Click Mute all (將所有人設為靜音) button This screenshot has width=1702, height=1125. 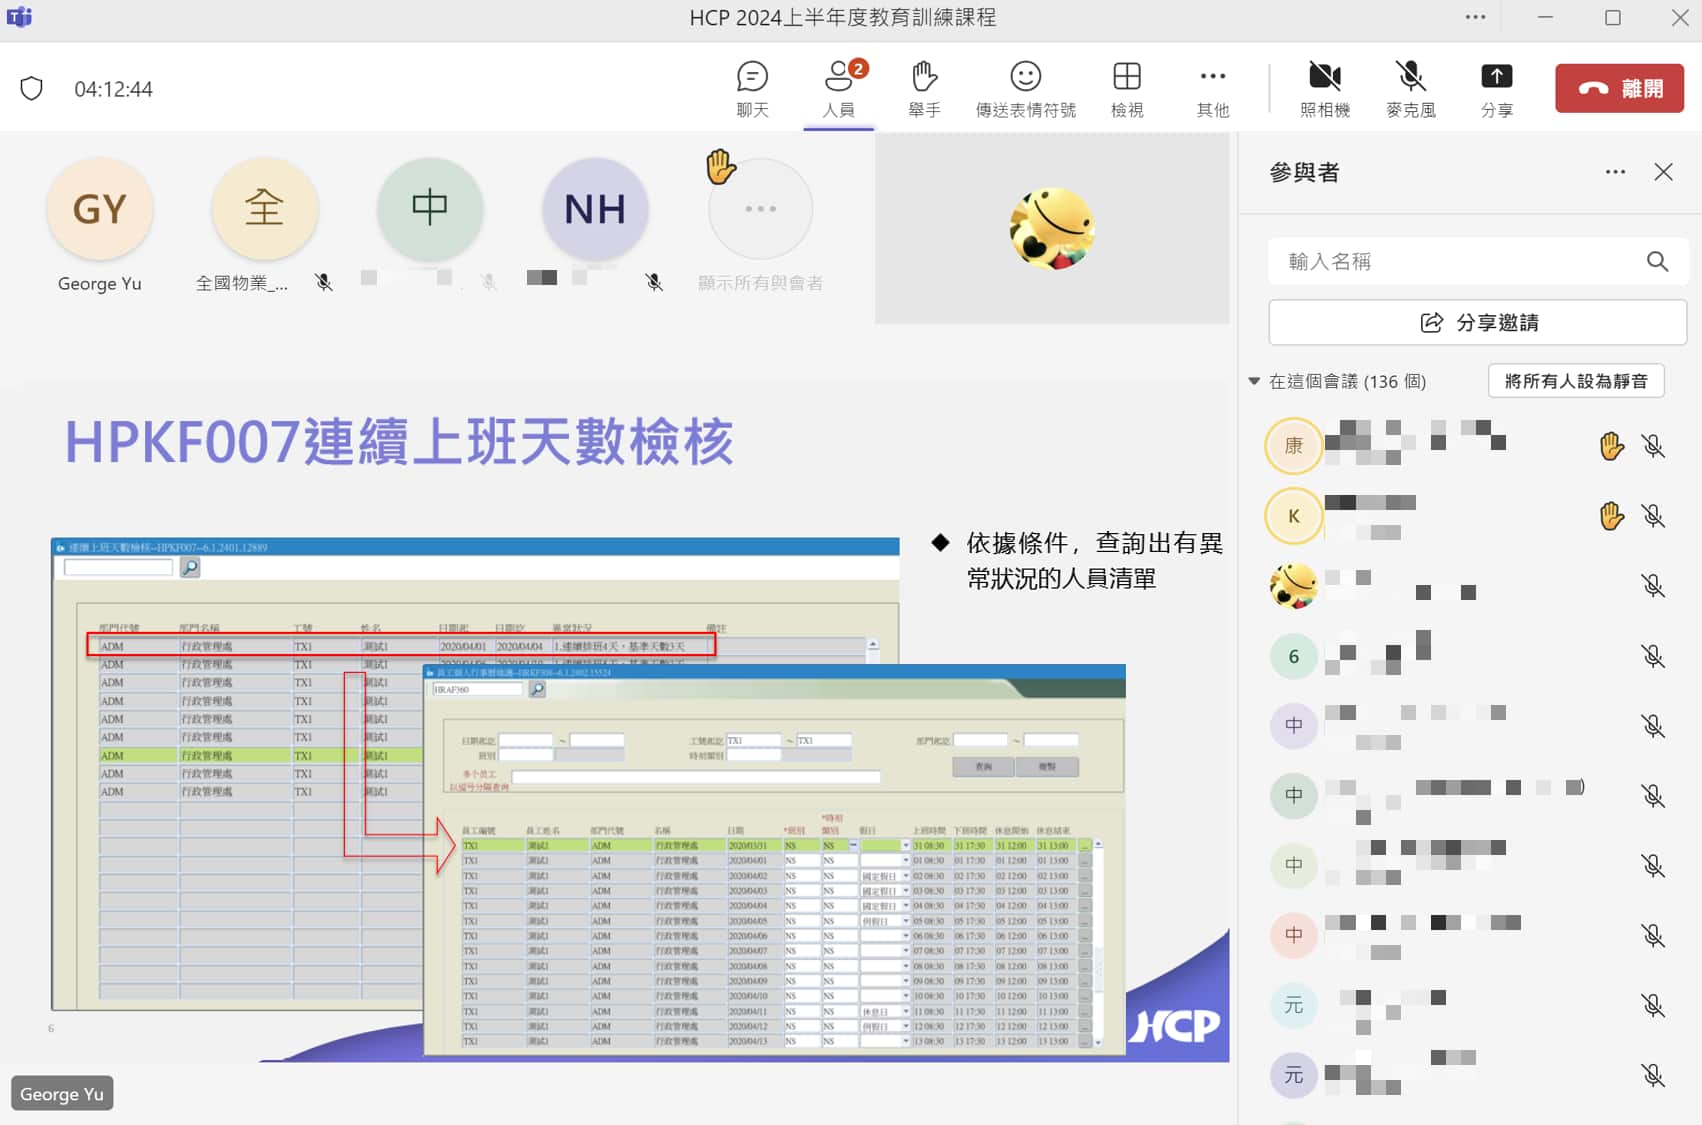pyautogui.click(x=1575, y=381)
